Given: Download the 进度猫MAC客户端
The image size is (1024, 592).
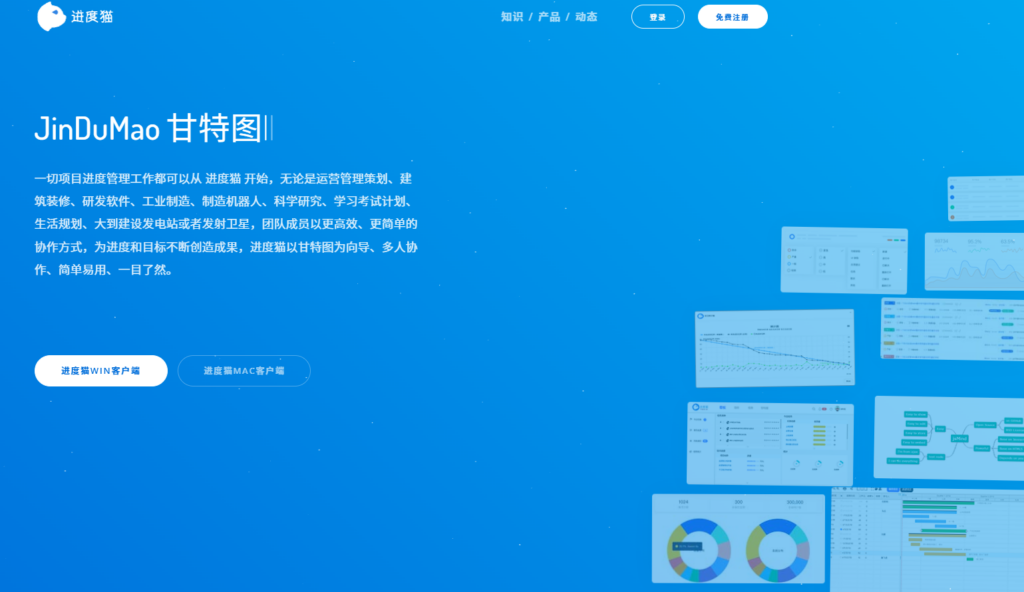Looking at the screenshot, I should pyautogui.click(x=243, y=370).
